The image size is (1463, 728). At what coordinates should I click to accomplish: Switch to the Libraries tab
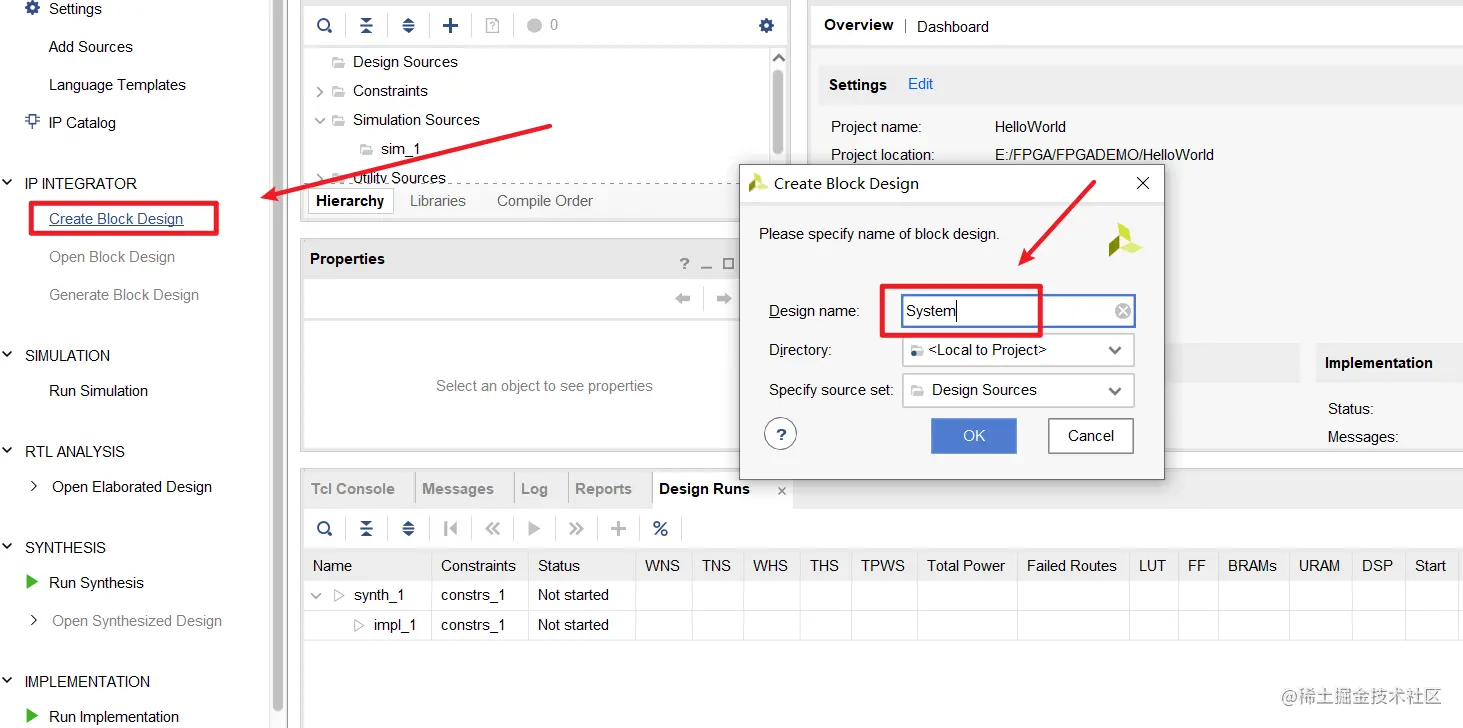coord(438,201)
